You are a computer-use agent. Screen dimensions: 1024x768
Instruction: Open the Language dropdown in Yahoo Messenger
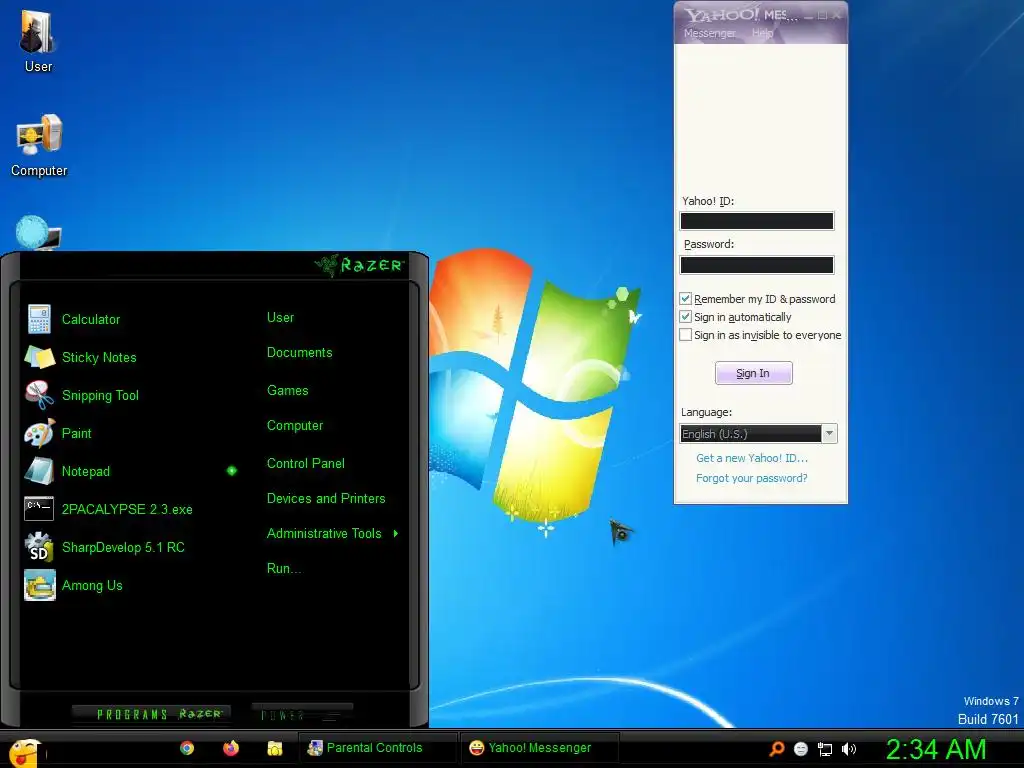coord(829,434)
